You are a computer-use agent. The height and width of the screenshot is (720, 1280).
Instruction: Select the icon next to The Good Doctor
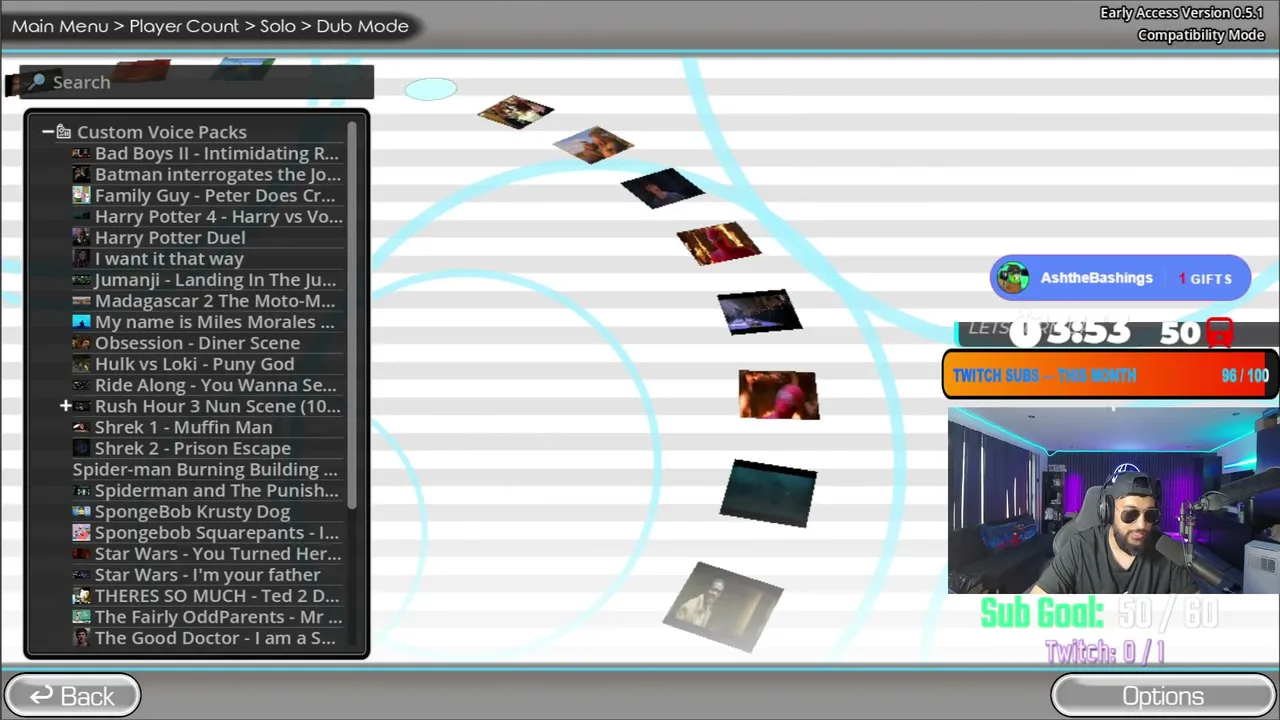click(x=81, y=638)
